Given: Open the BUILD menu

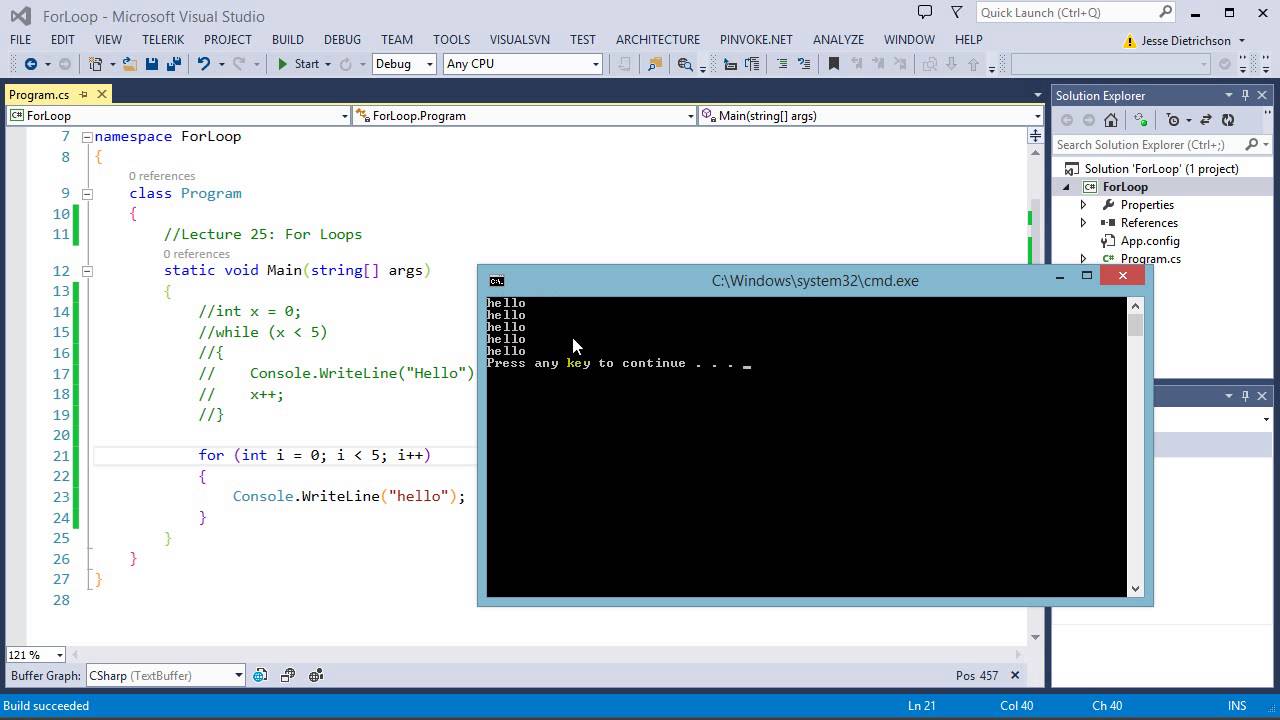Looking at the screenshot, I should [x=287, y=40].
